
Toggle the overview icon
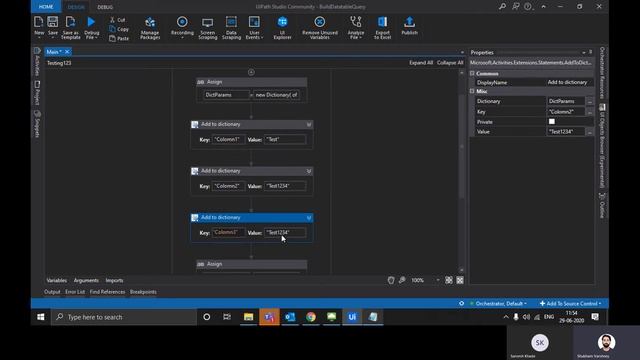460,280
